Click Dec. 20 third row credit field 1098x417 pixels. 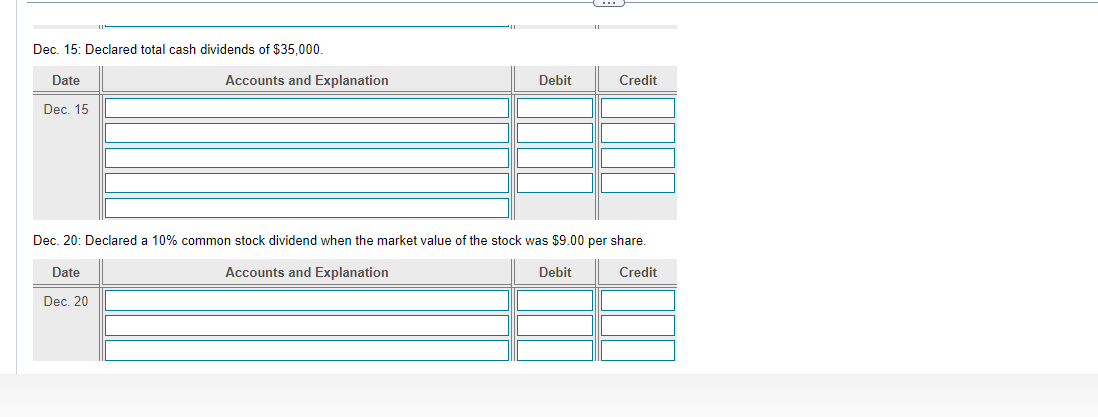tap(638, 350)
